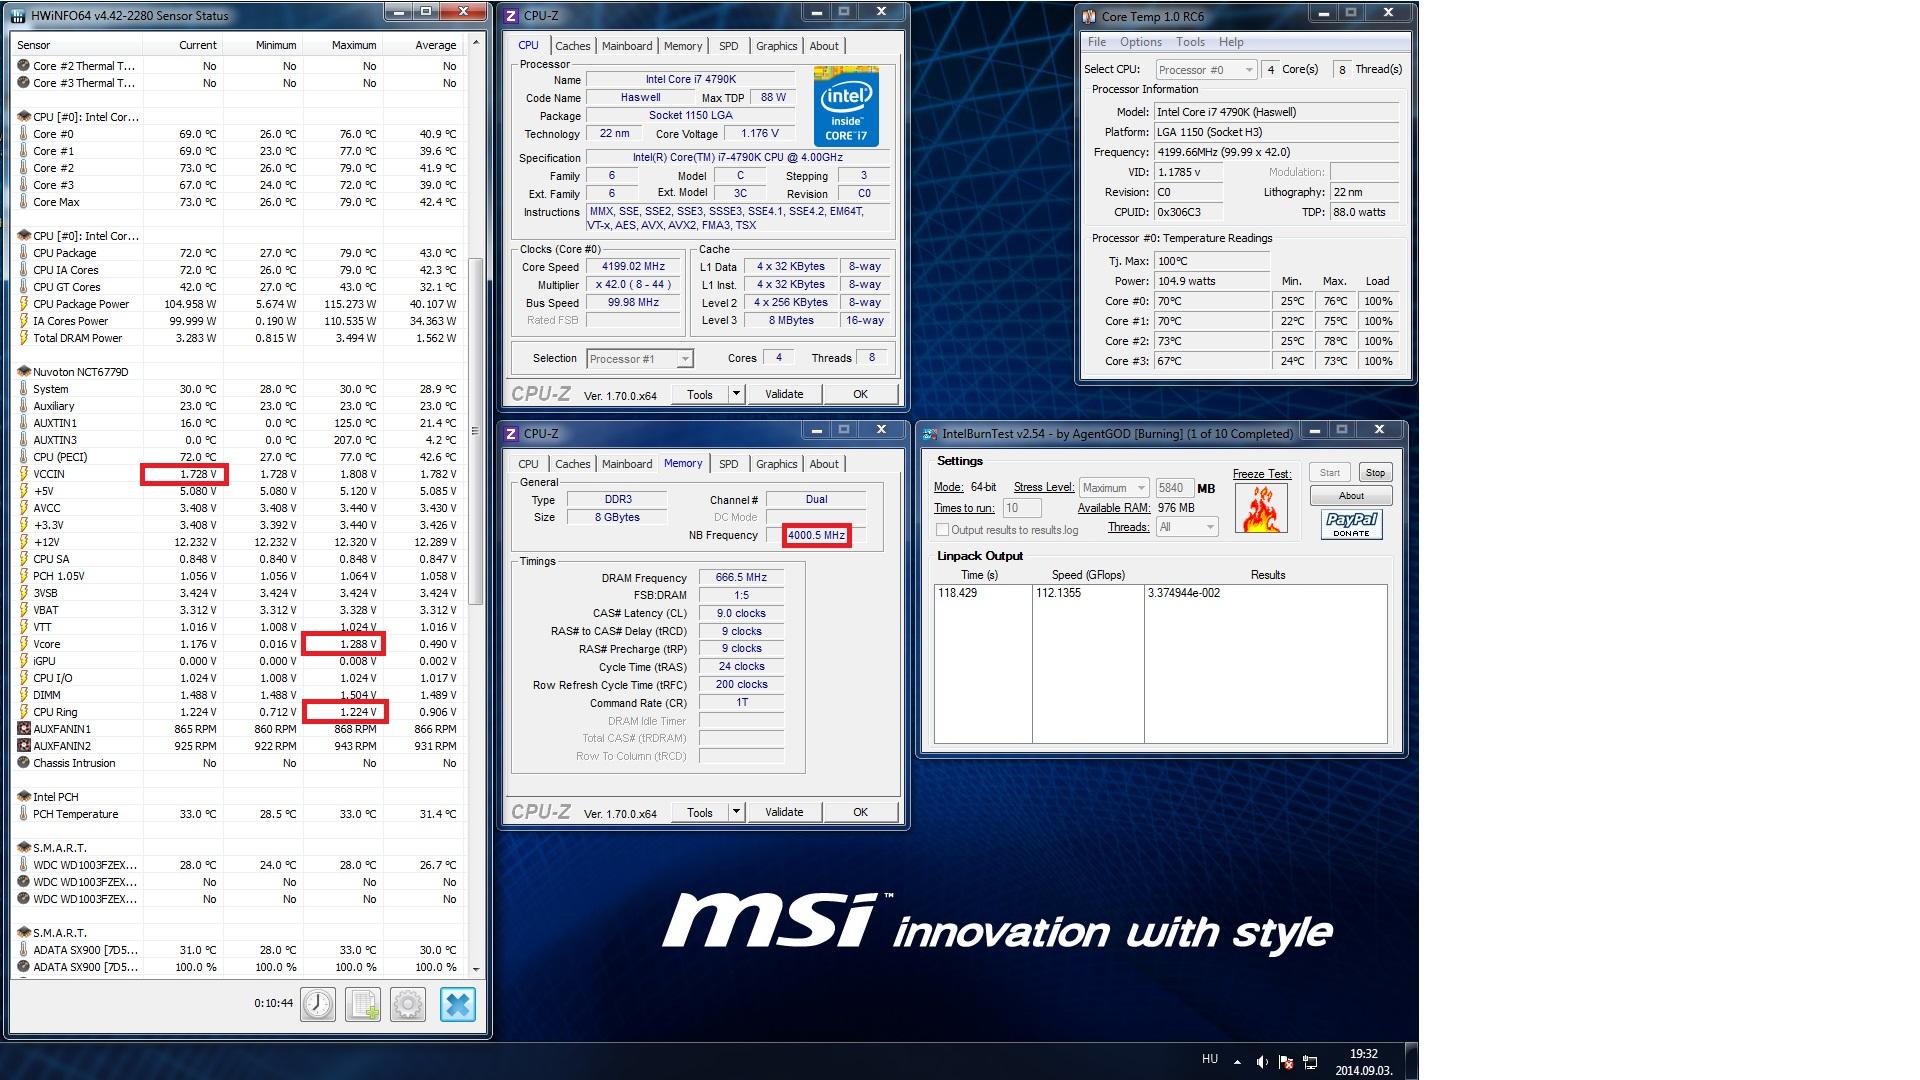Click HWiNFO scrollbar down arrow
This screenshot has width=1920, height=1080.
click(476, 969)
